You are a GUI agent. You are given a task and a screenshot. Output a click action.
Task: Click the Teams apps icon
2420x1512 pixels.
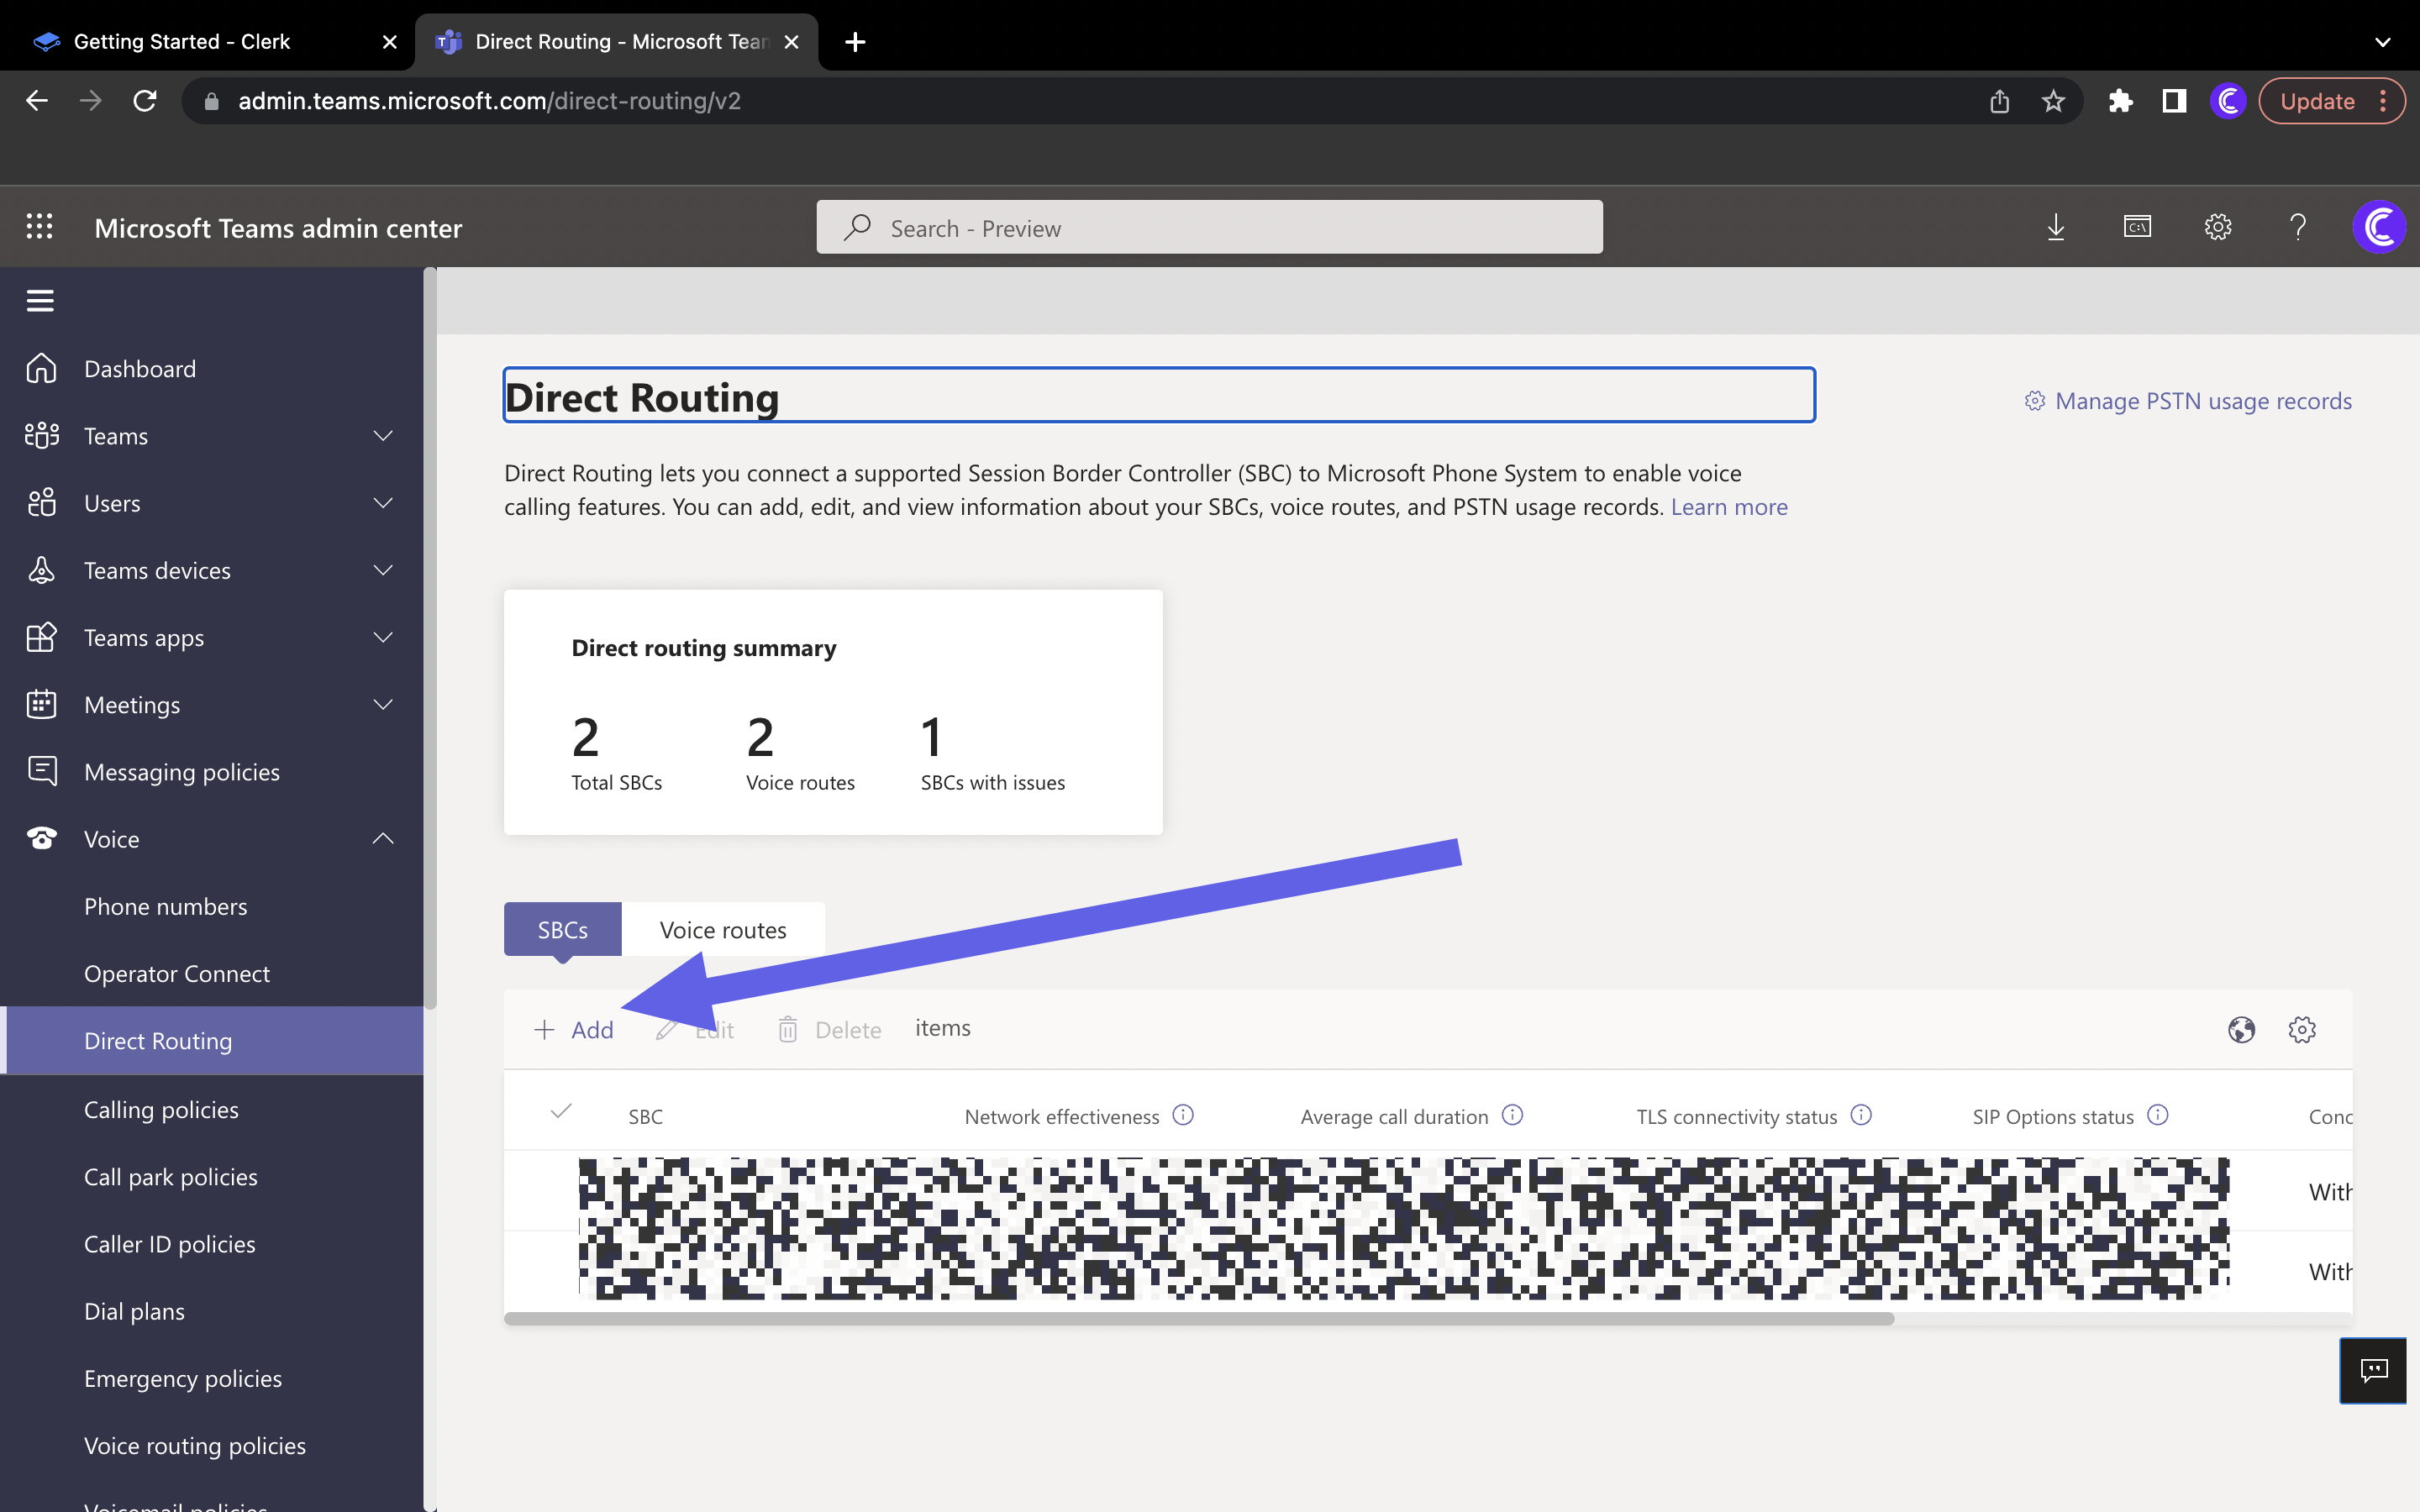click(x=41, y=637)
